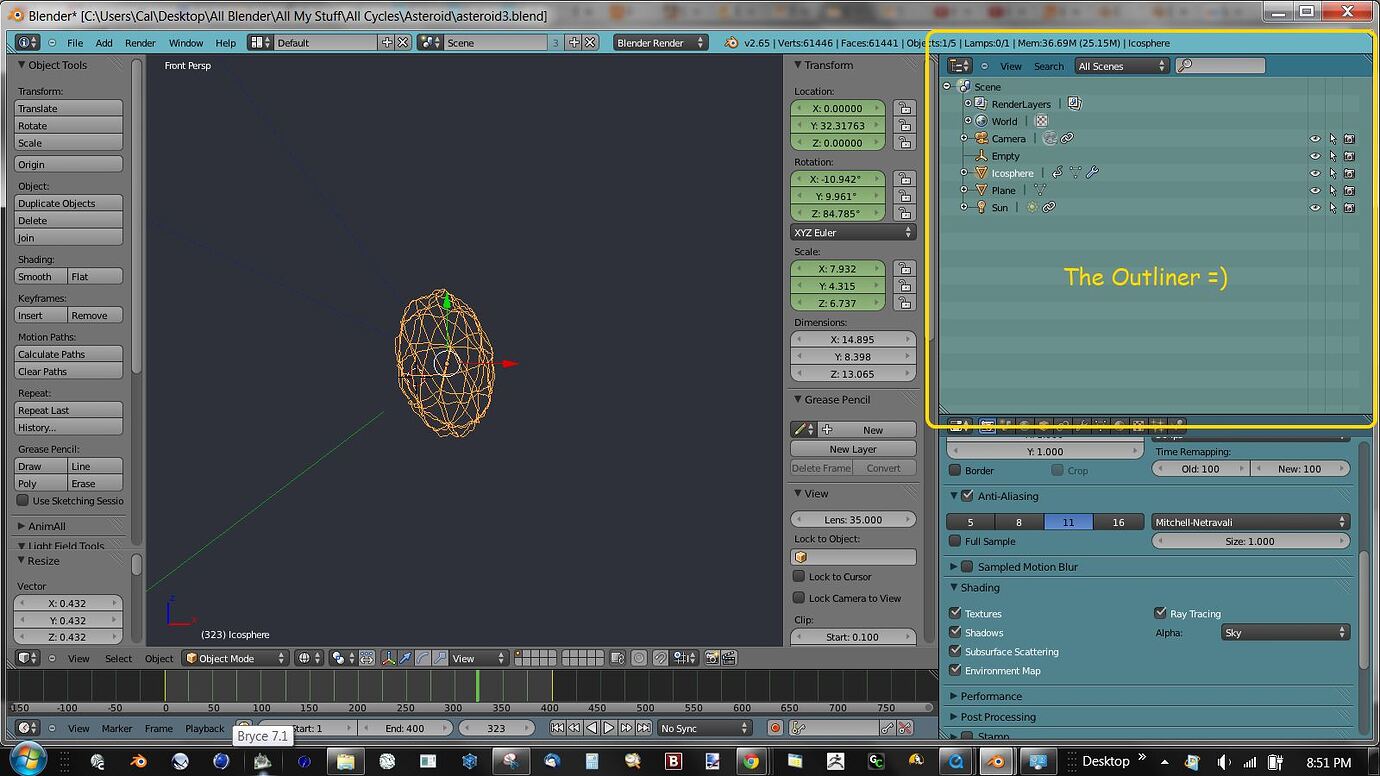Enable Lock to Cursor checkbox

(x=799, y=576)
